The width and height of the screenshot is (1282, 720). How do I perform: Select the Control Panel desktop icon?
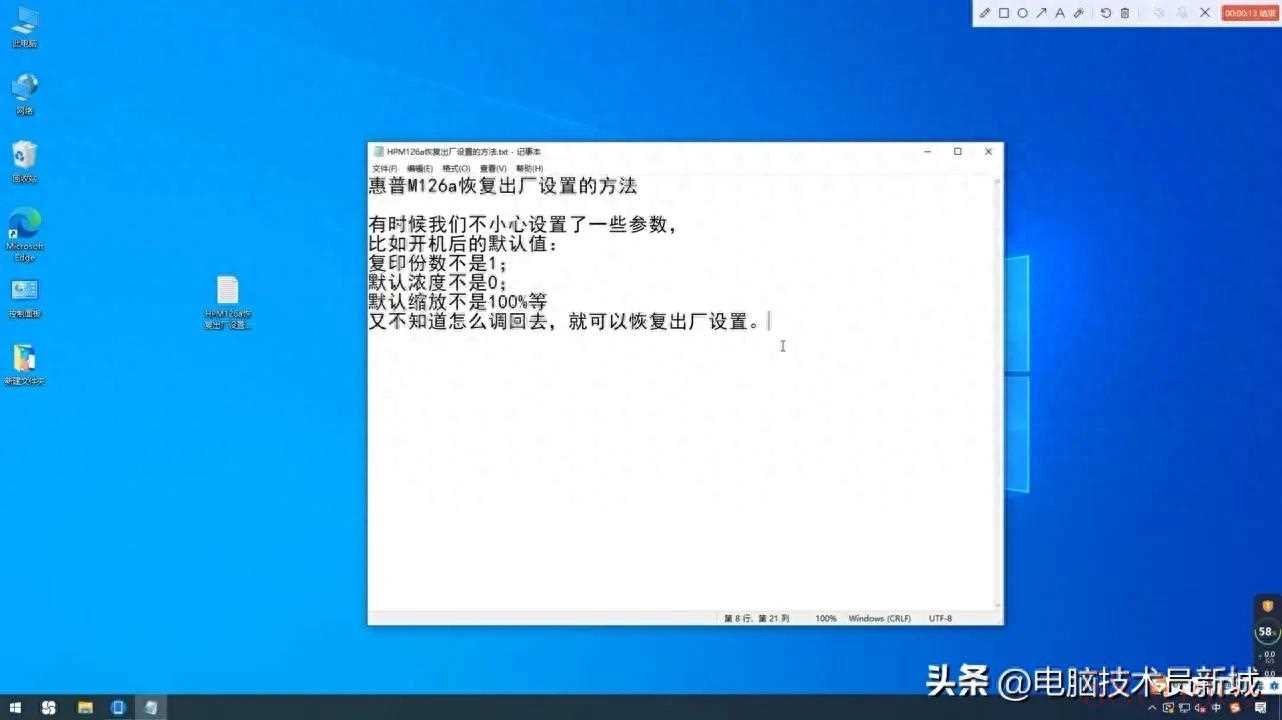tap(24, 298)
